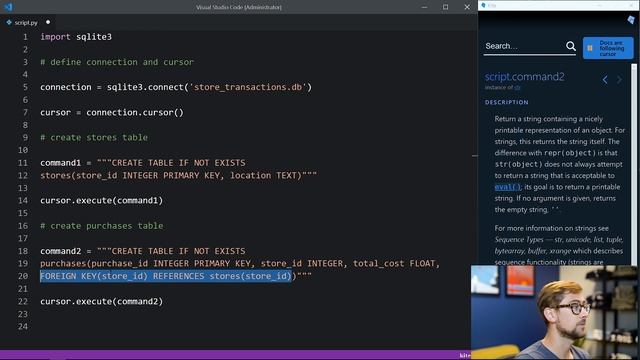Close the Visual Studio Code window
This screenshot has height=360, width=640.
point(467,7)
